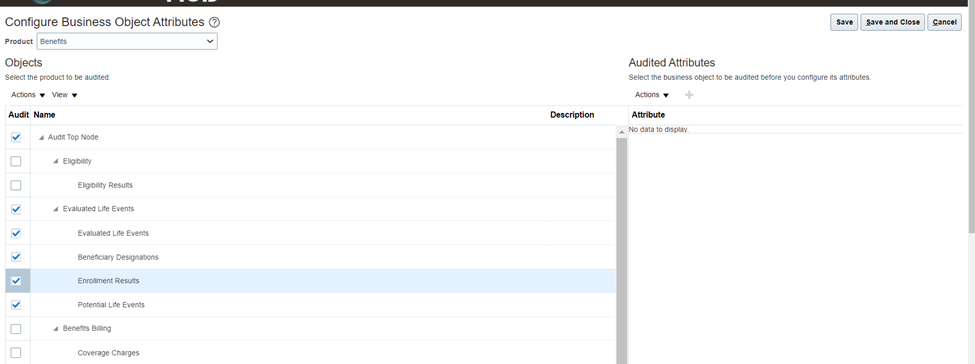The height and width of the screenshot is (364, 975).
Task: Open View menu in Objects panel
Action: coord(64,95)
